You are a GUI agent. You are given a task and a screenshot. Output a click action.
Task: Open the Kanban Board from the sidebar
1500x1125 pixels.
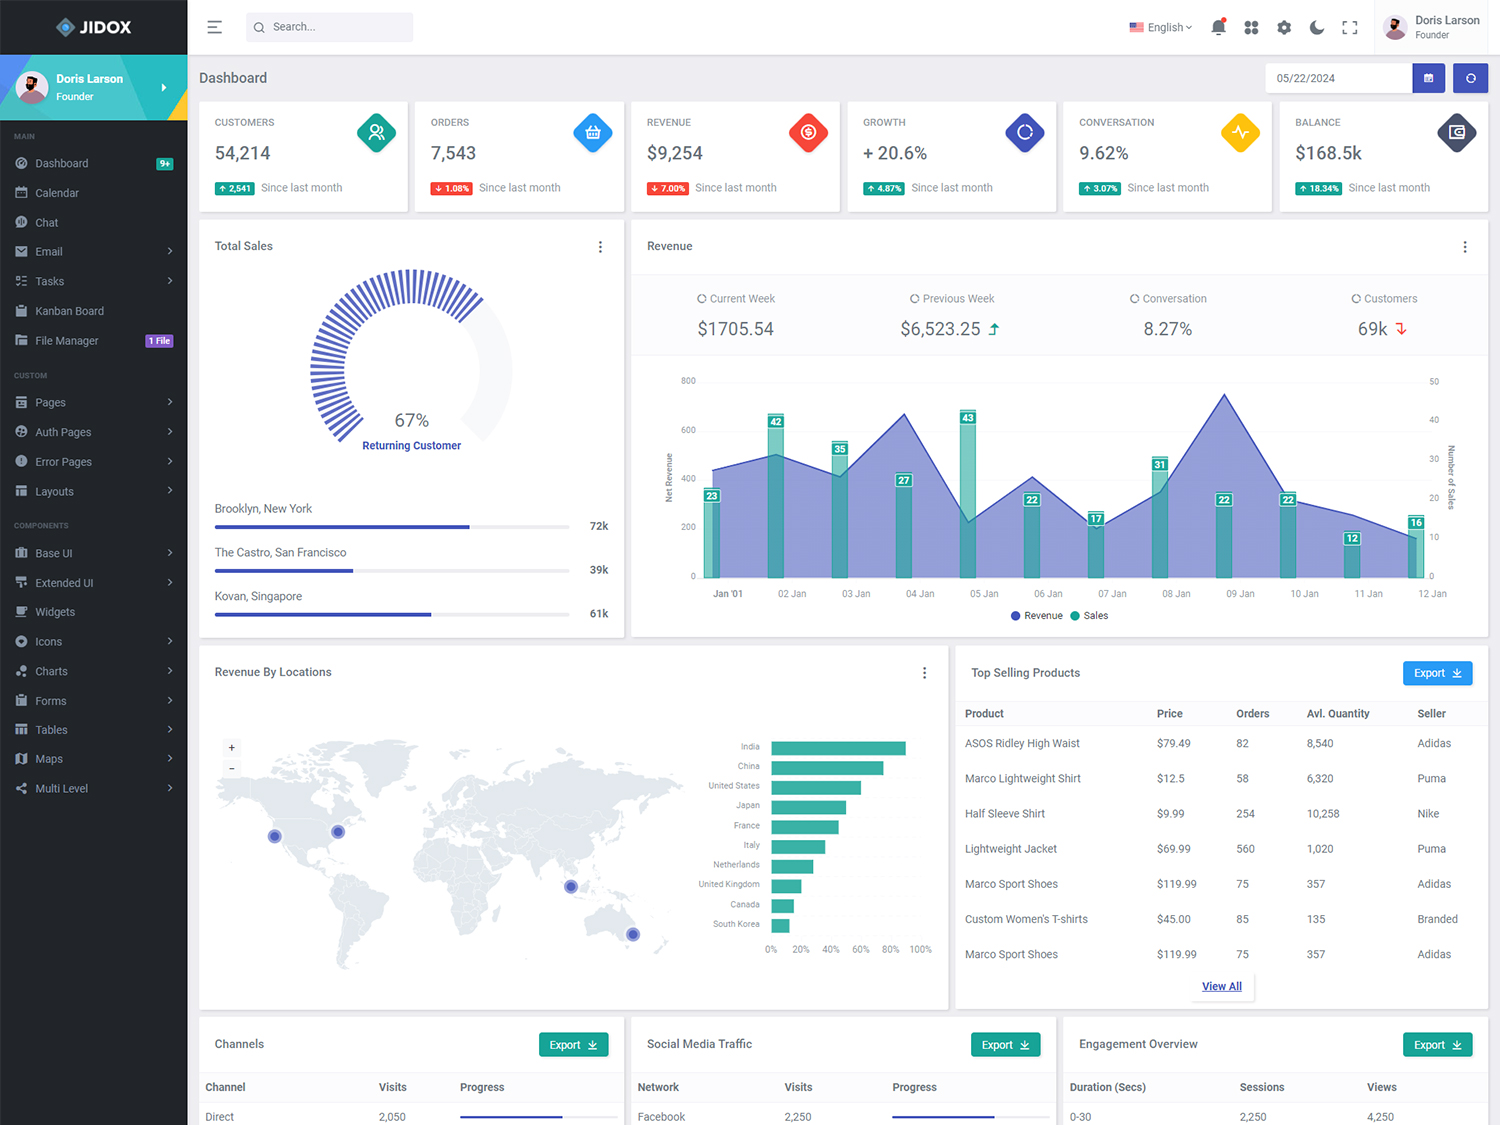70,310
